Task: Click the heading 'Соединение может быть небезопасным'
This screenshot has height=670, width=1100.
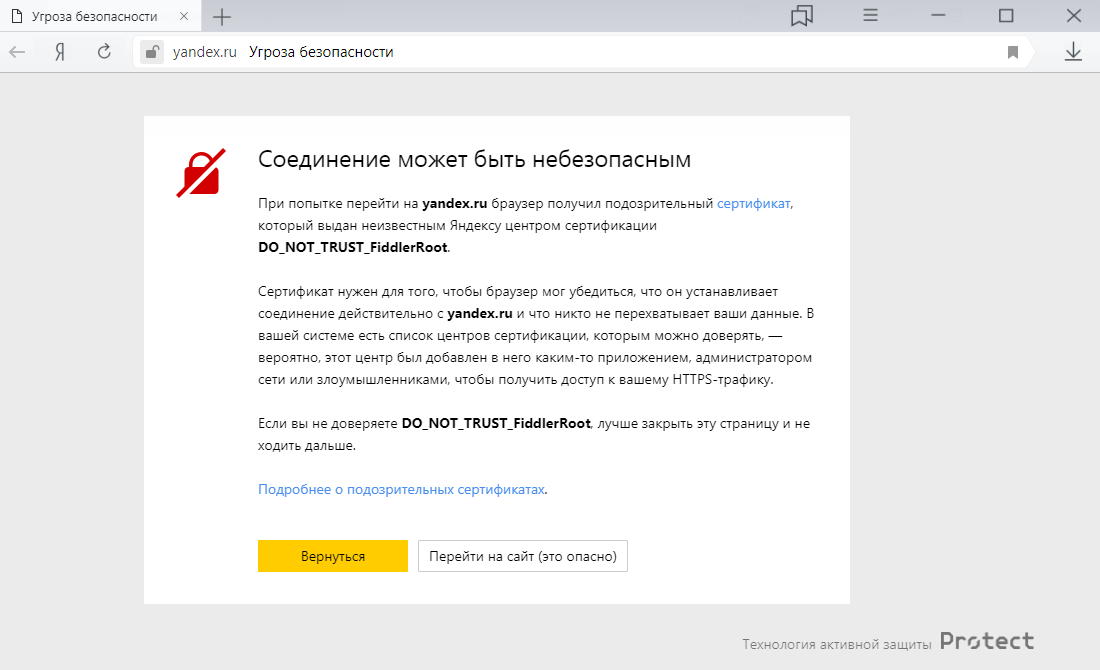Action: click(x=474, y=159)
